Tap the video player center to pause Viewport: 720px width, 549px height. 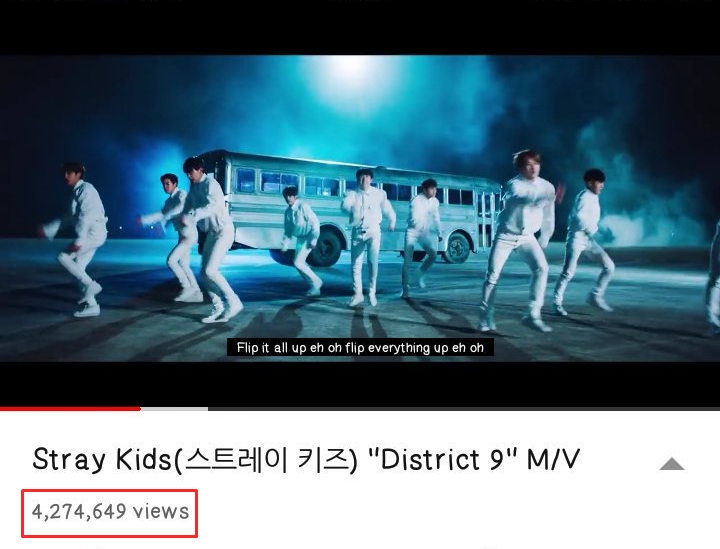tap(360, 208)
